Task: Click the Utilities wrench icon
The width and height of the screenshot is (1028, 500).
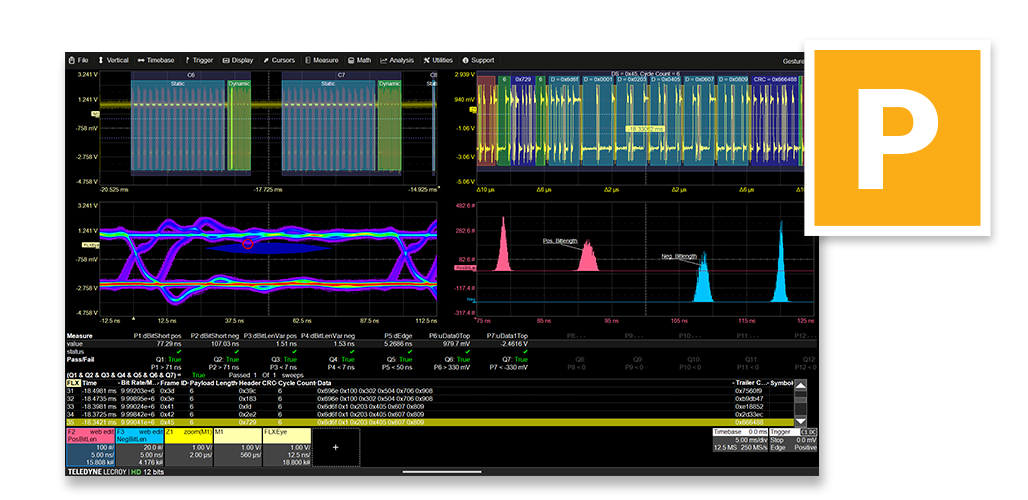Action: pyautogui.click(x=427, y=60)
